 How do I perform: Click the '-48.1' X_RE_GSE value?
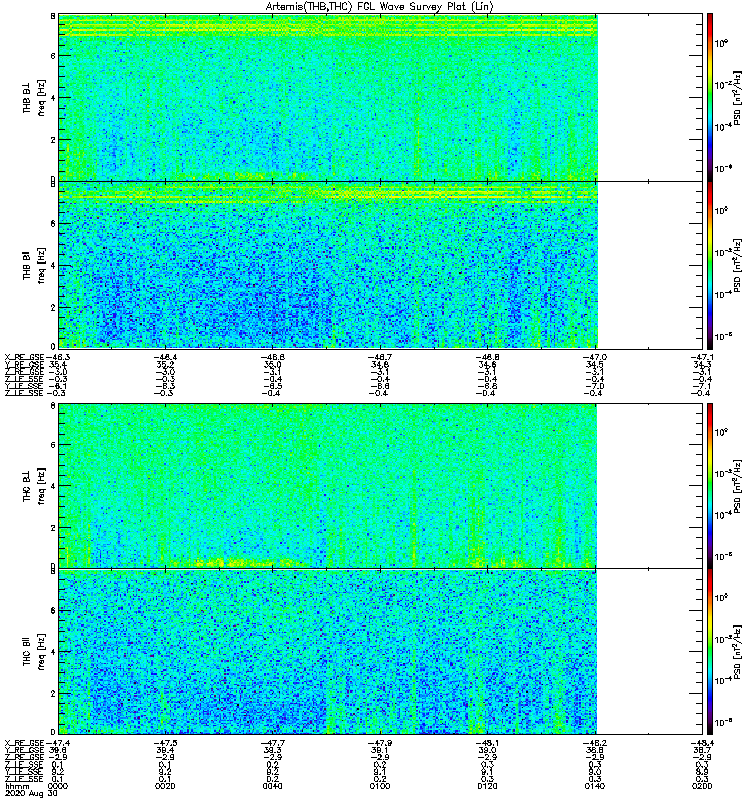487,743
